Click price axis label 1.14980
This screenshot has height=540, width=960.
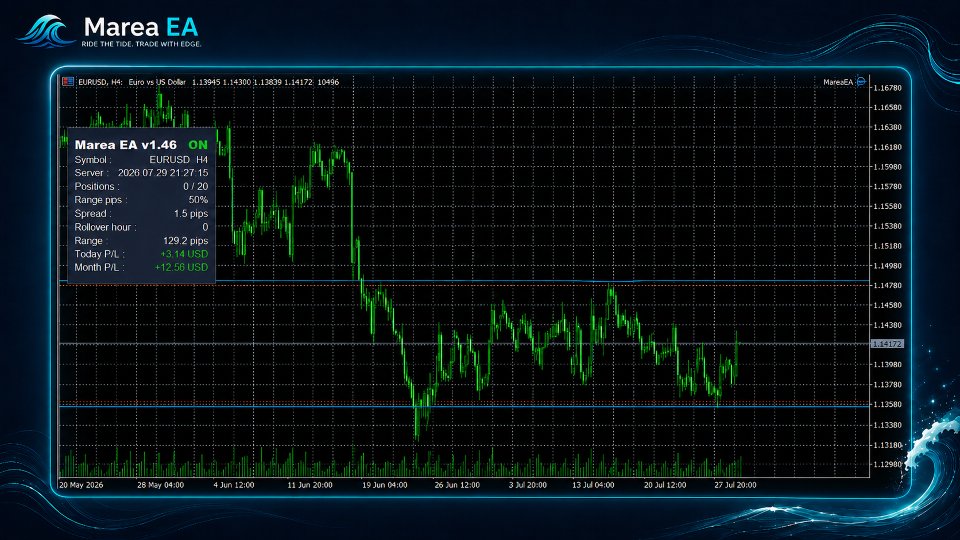point(888,266)
